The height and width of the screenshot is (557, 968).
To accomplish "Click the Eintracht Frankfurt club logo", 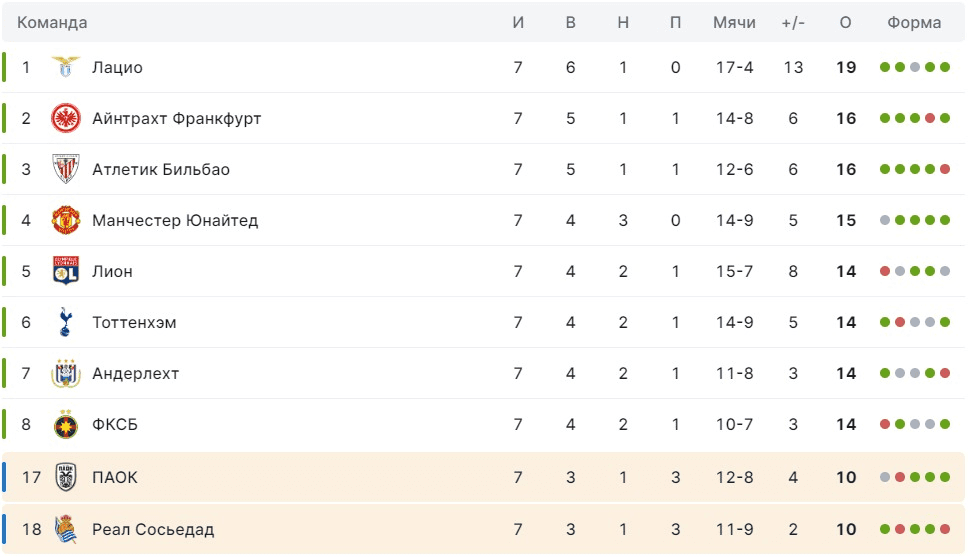I will click(65, 119).
